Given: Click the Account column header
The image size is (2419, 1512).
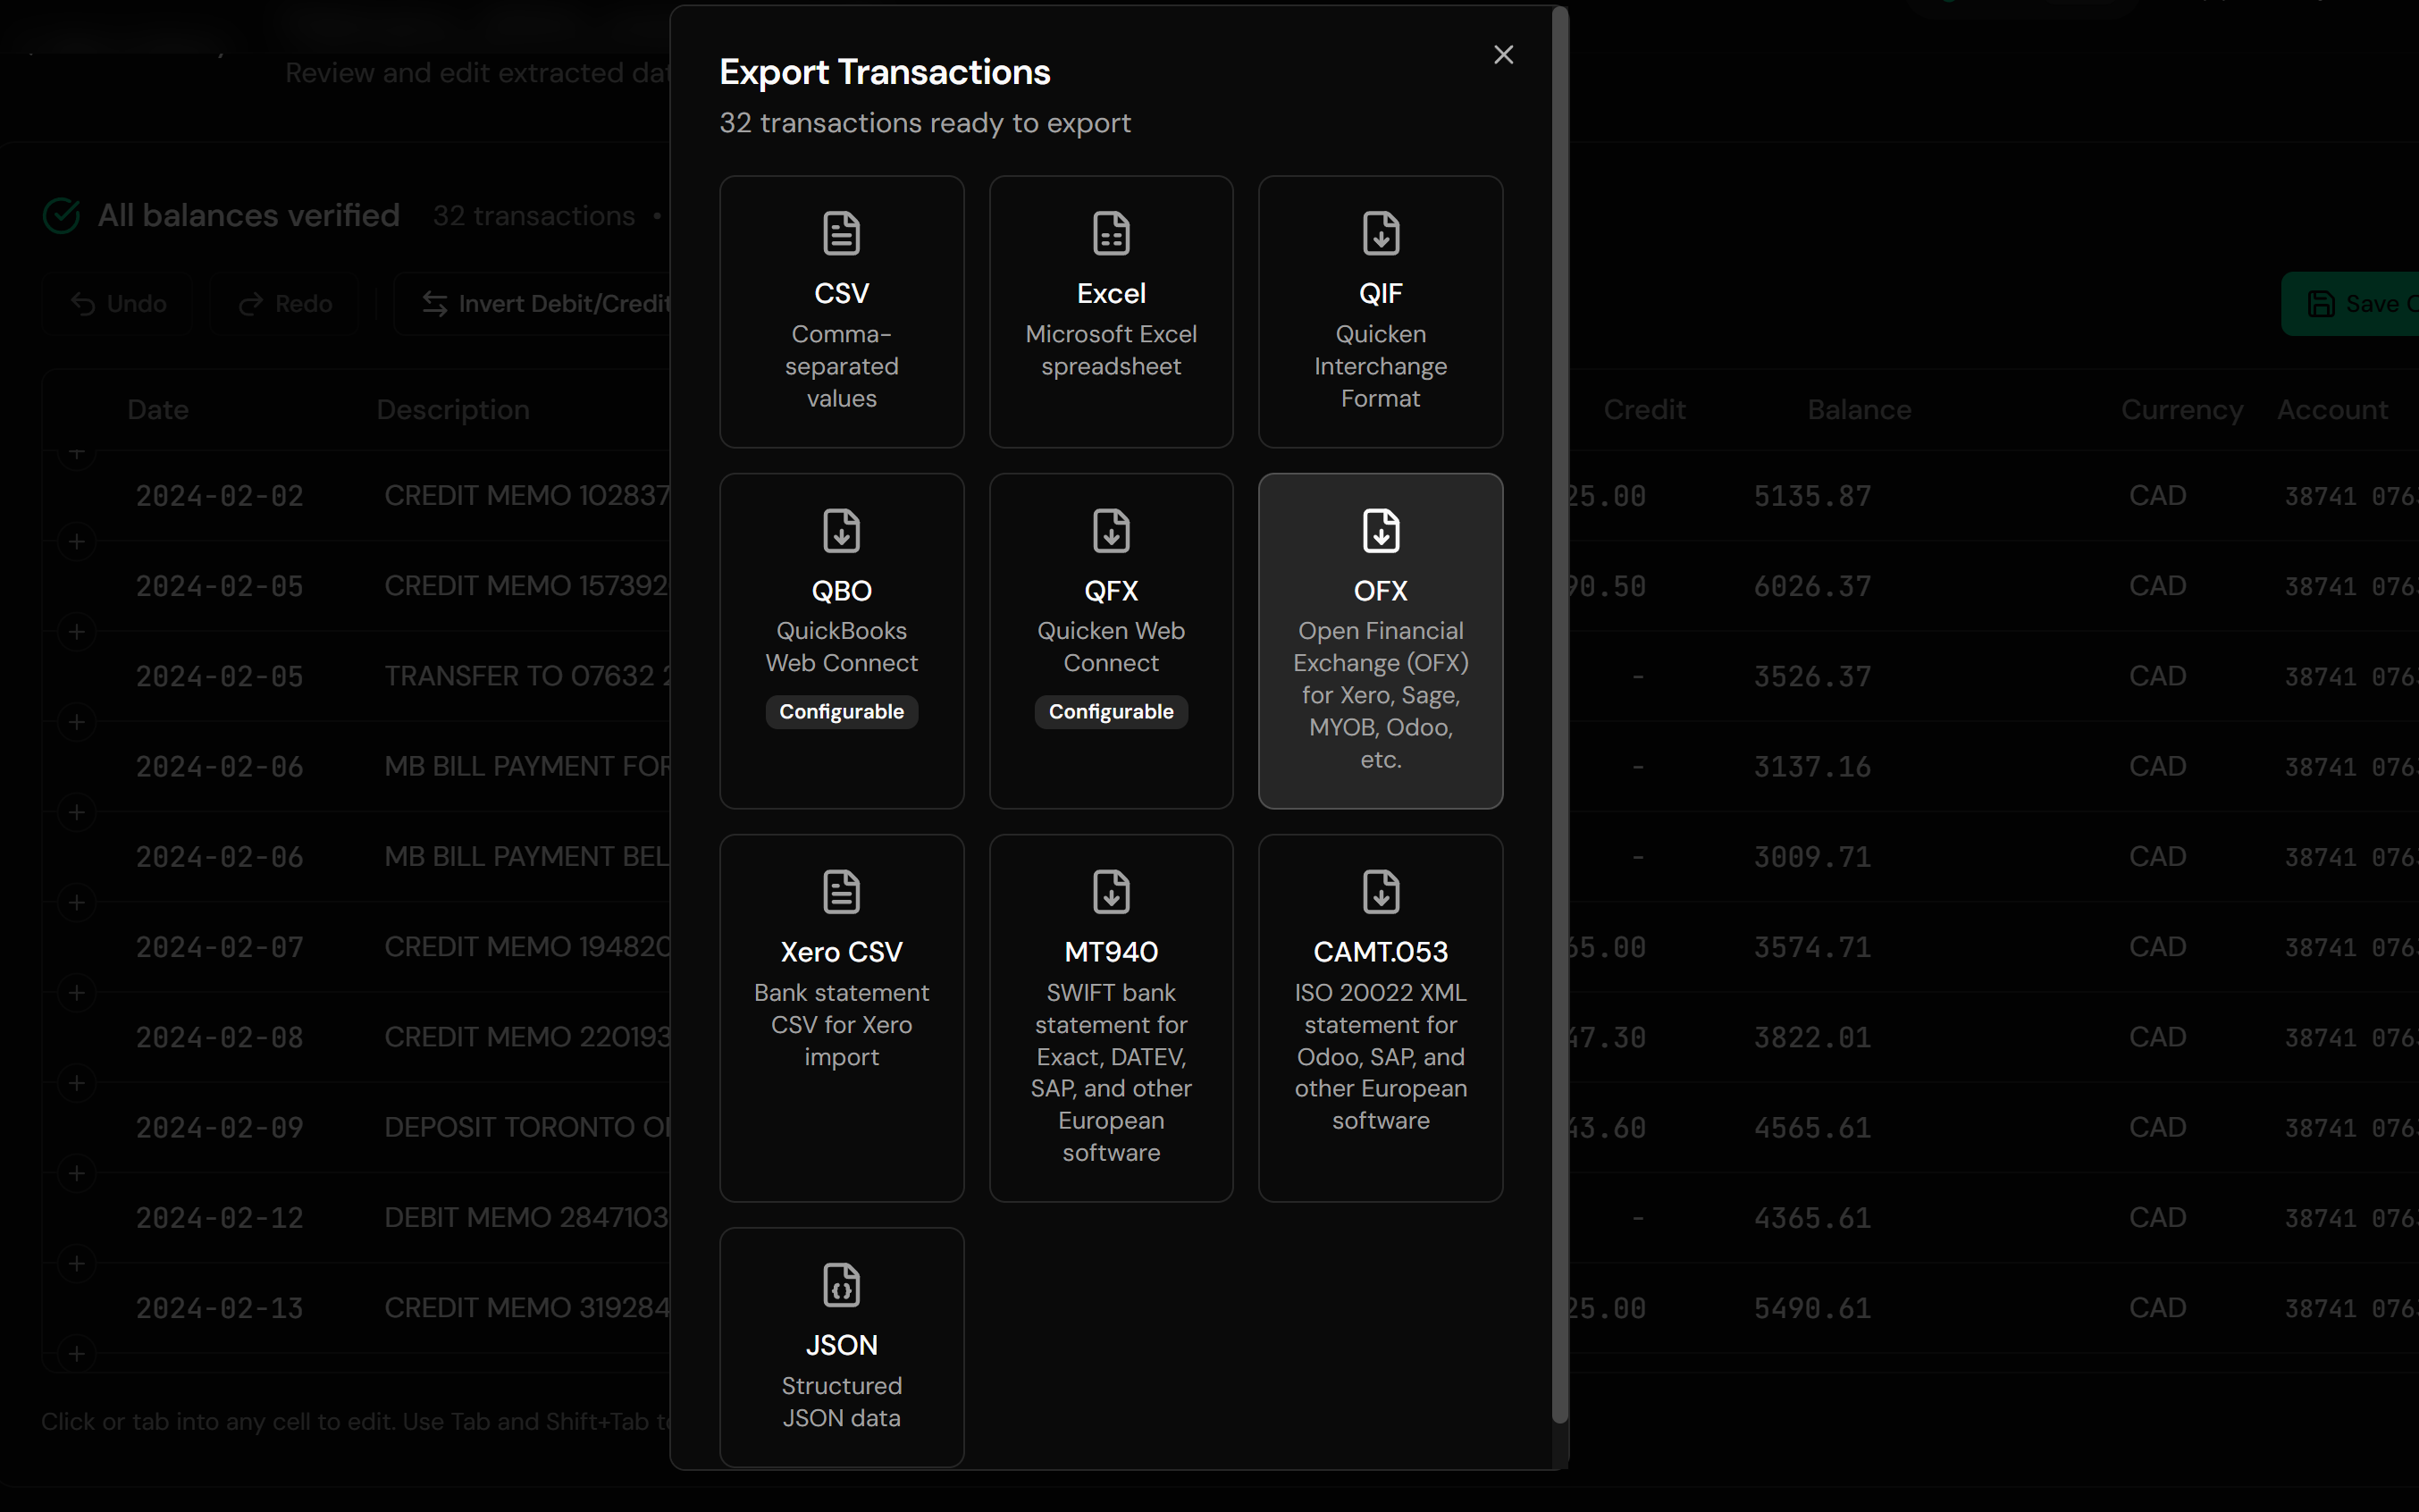Looking at the screenshot, I should [2332, 409].
